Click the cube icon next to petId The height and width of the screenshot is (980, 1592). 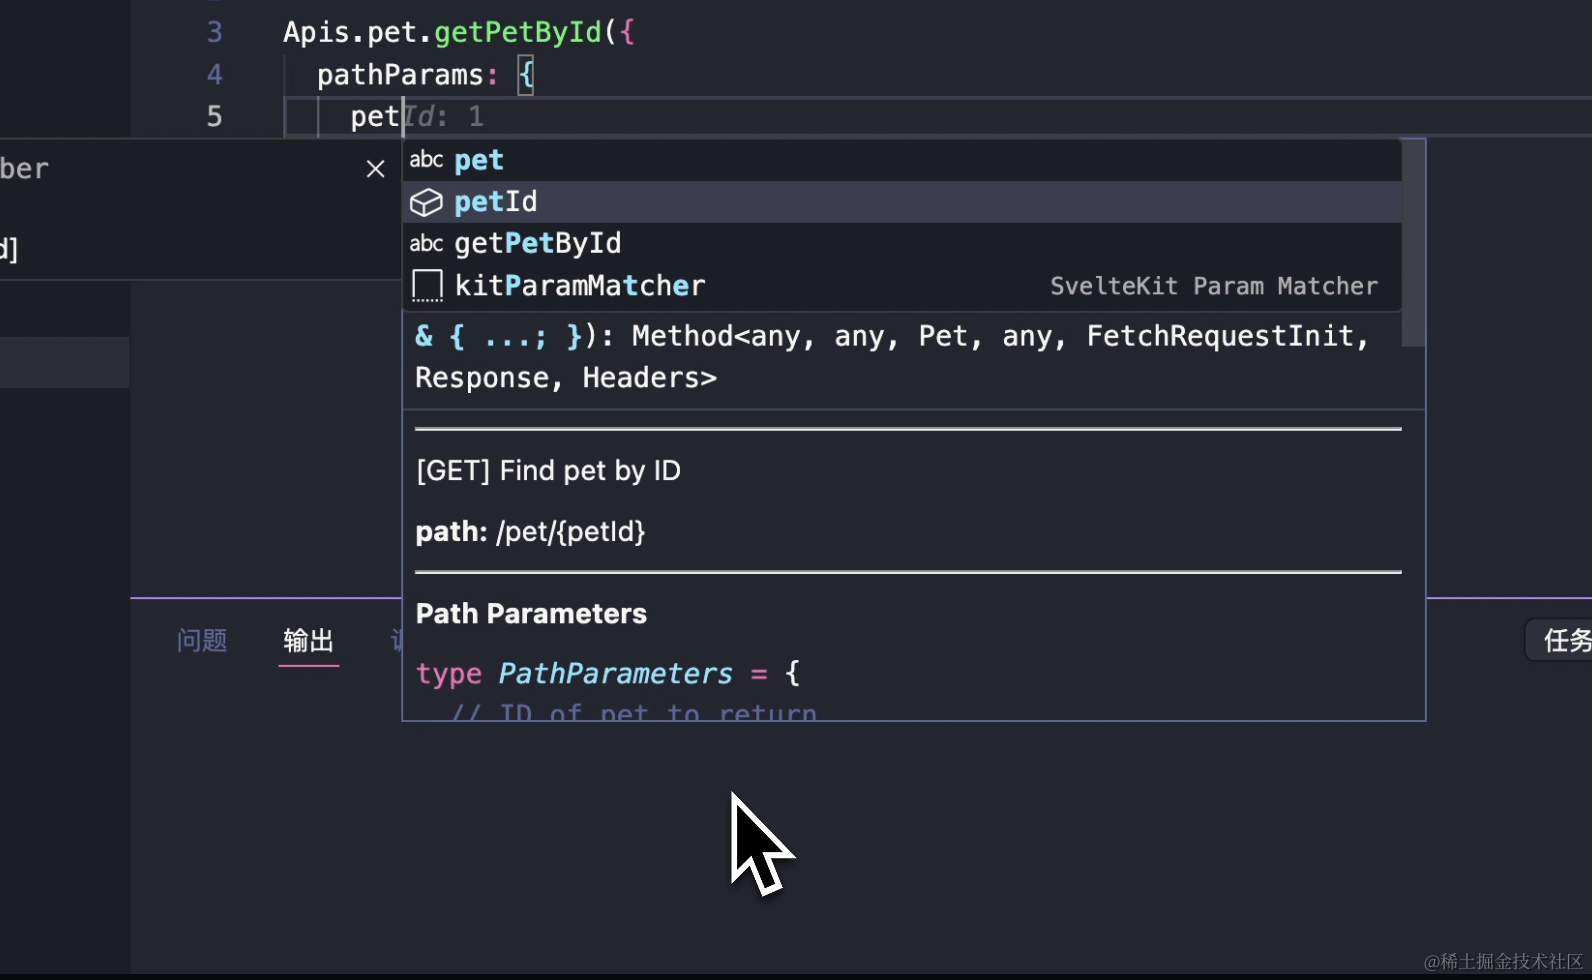pyautogui.click(x=426, y=202)
